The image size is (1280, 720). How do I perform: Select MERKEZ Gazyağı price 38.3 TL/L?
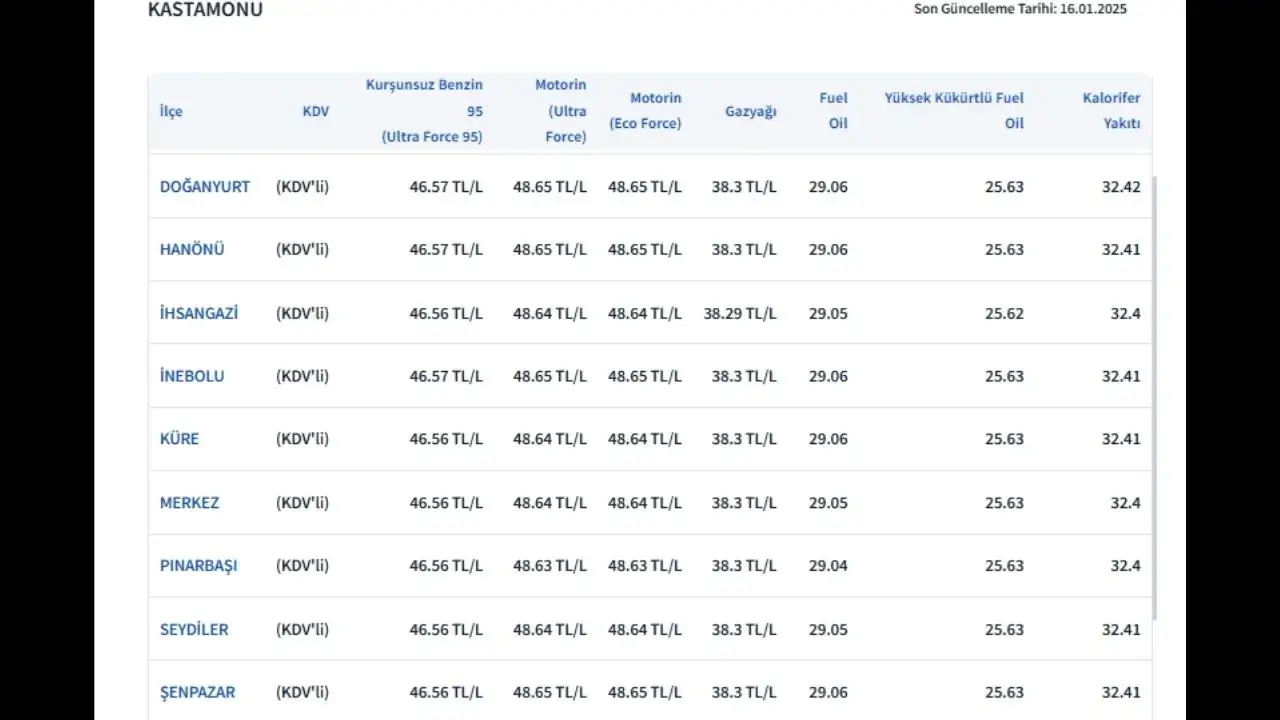[x=744, y=503]
